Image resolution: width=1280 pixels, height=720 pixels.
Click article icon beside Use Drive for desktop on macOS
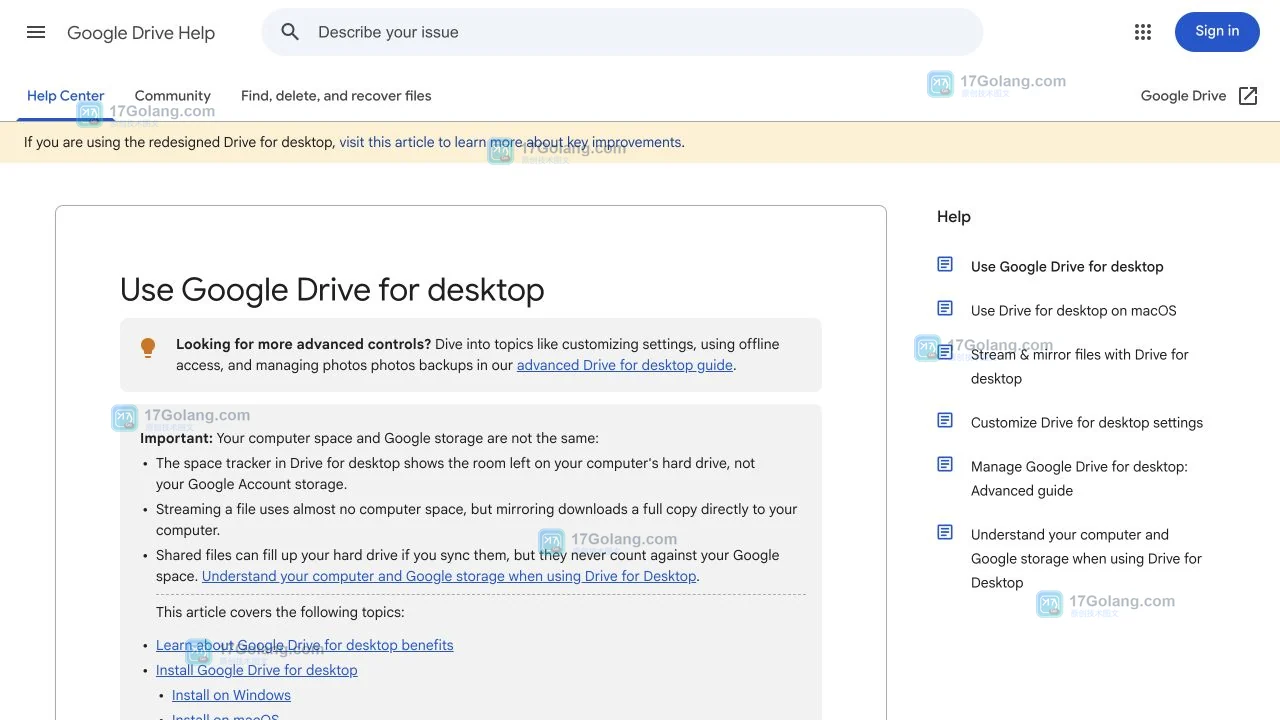click(945, 308)
